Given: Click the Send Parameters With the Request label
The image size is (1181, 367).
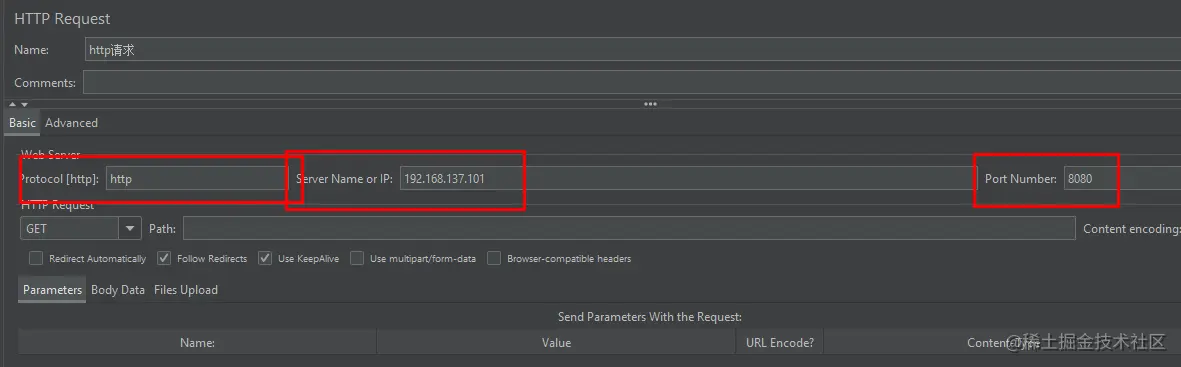Looking at the screenshot, I should (x=650, y=317).
